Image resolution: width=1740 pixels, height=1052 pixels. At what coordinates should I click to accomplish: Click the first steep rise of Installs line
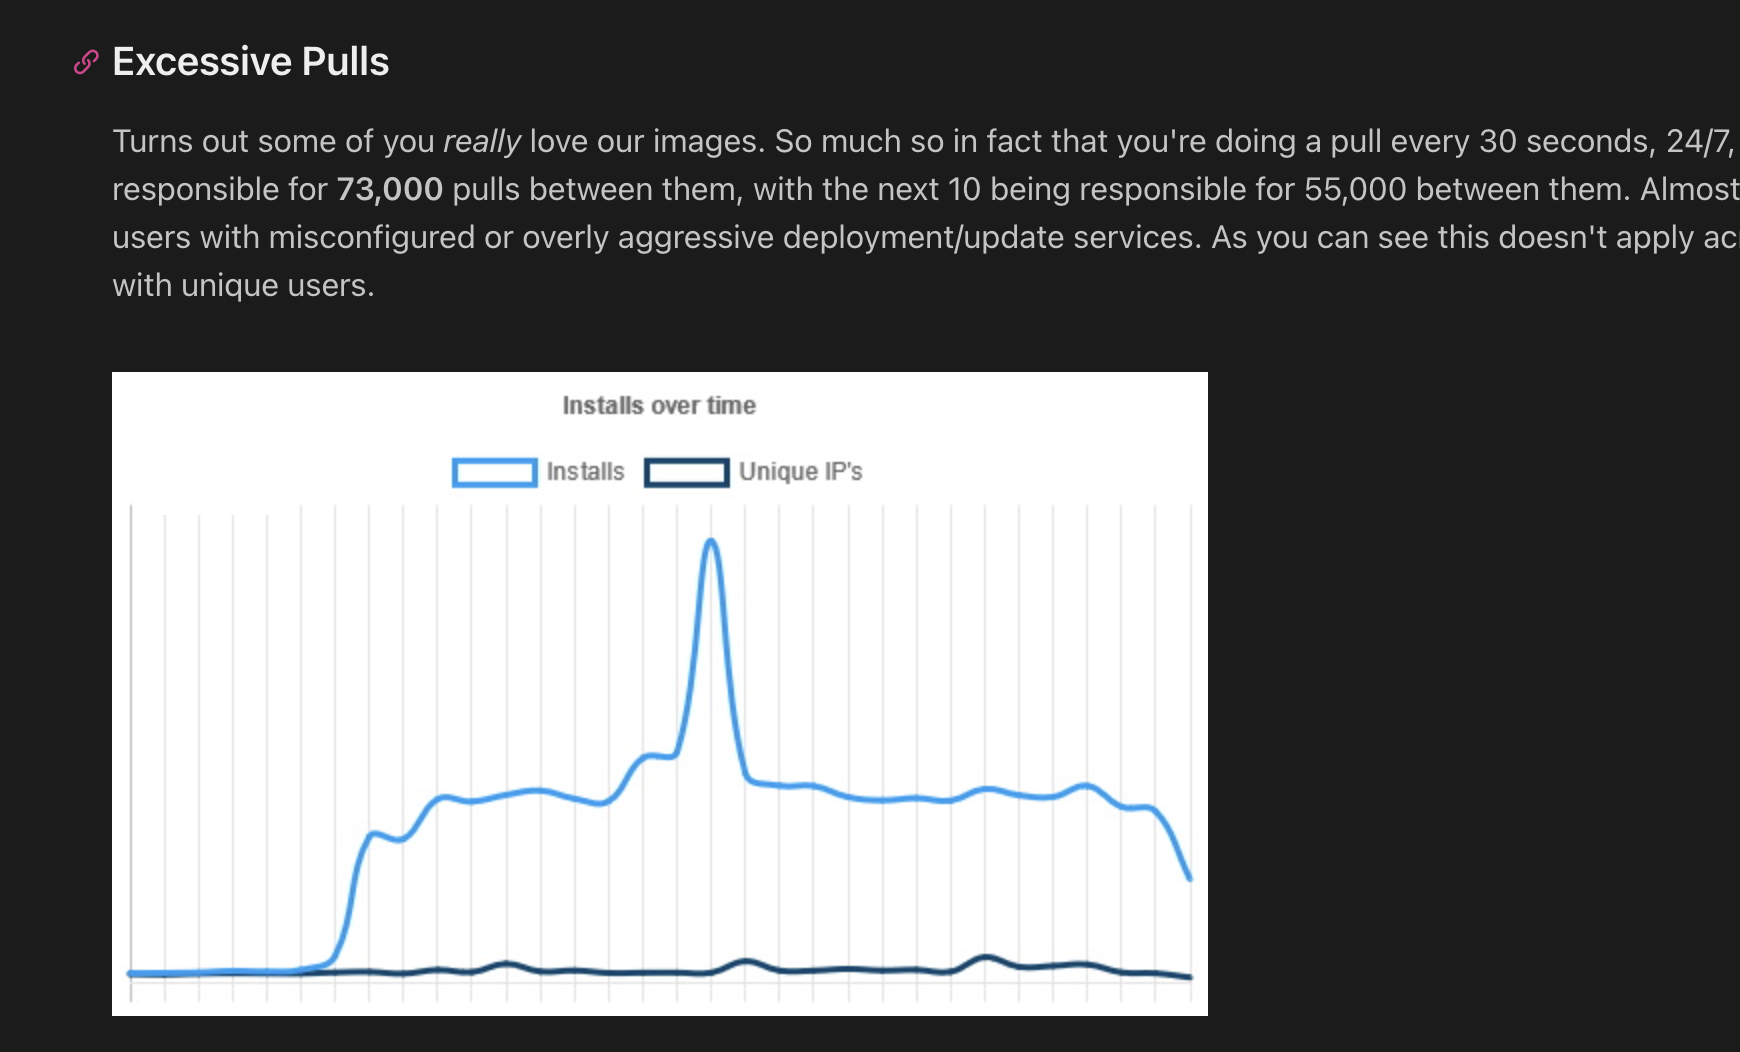353,880
